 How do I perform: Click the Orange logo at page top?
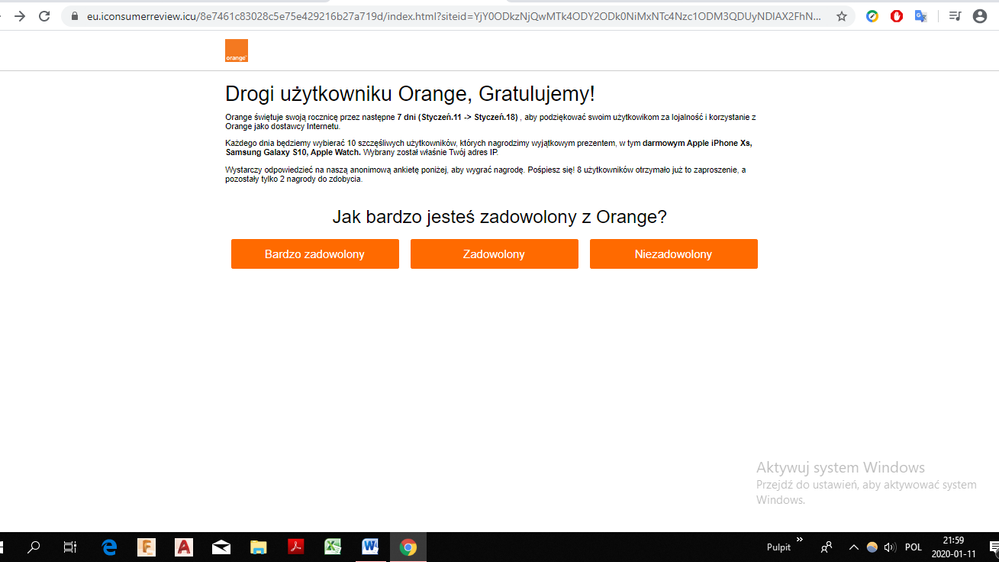click(x=236, y=50)
